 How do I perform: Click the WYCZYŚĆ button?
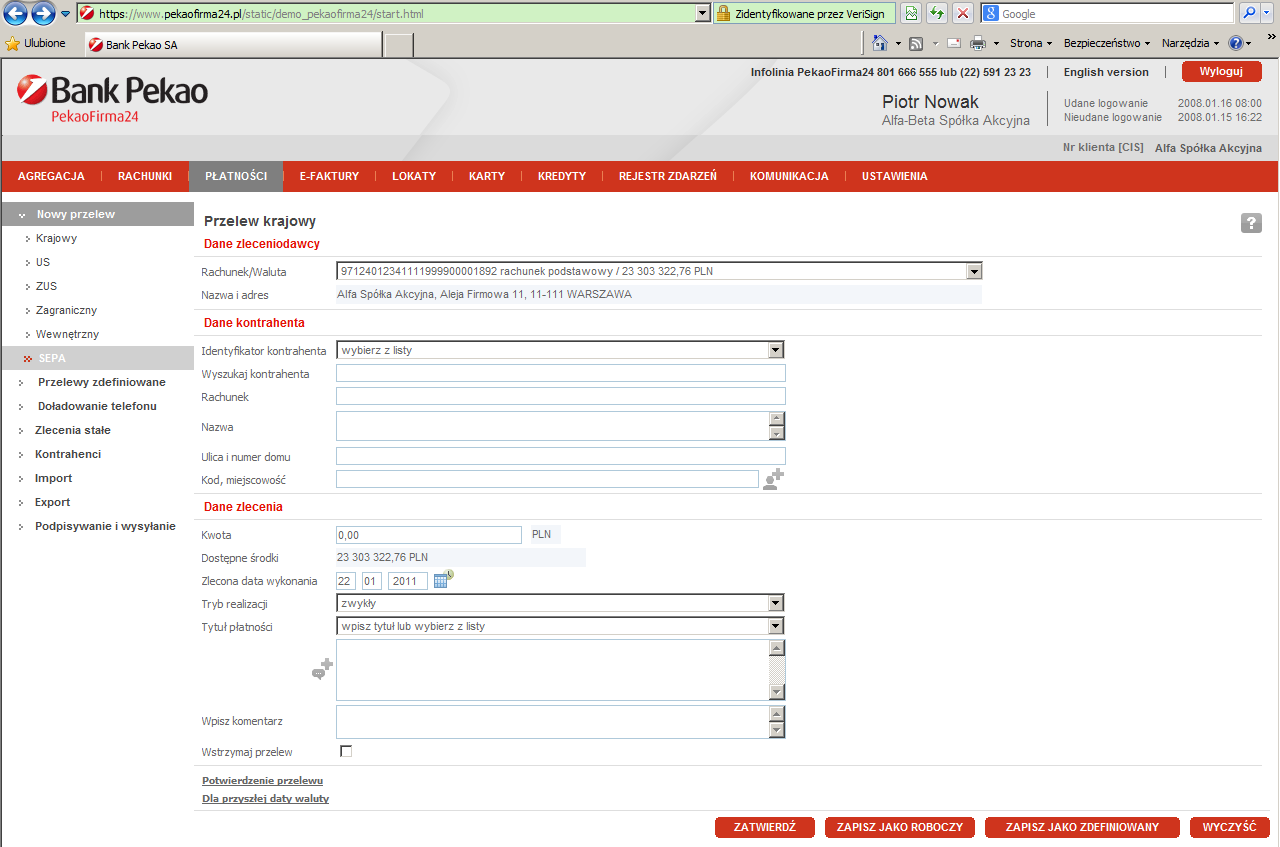click(1230, 827)
